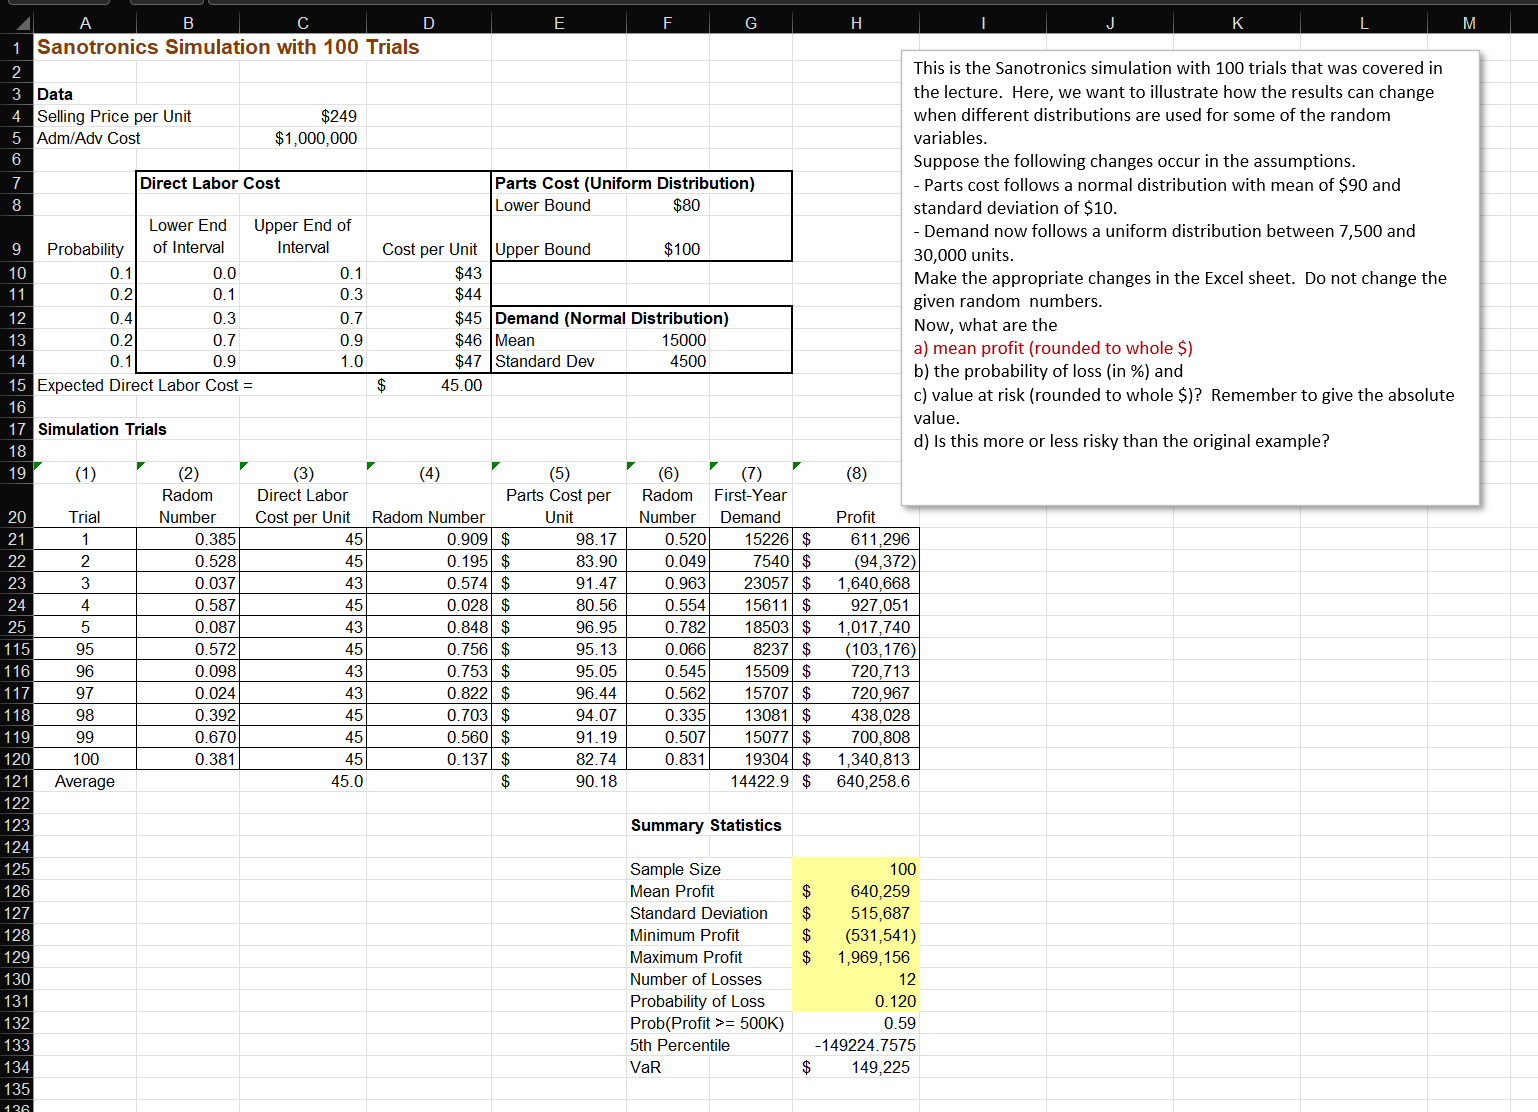Select the Selling Price cell showing $249

pos(303,116)
